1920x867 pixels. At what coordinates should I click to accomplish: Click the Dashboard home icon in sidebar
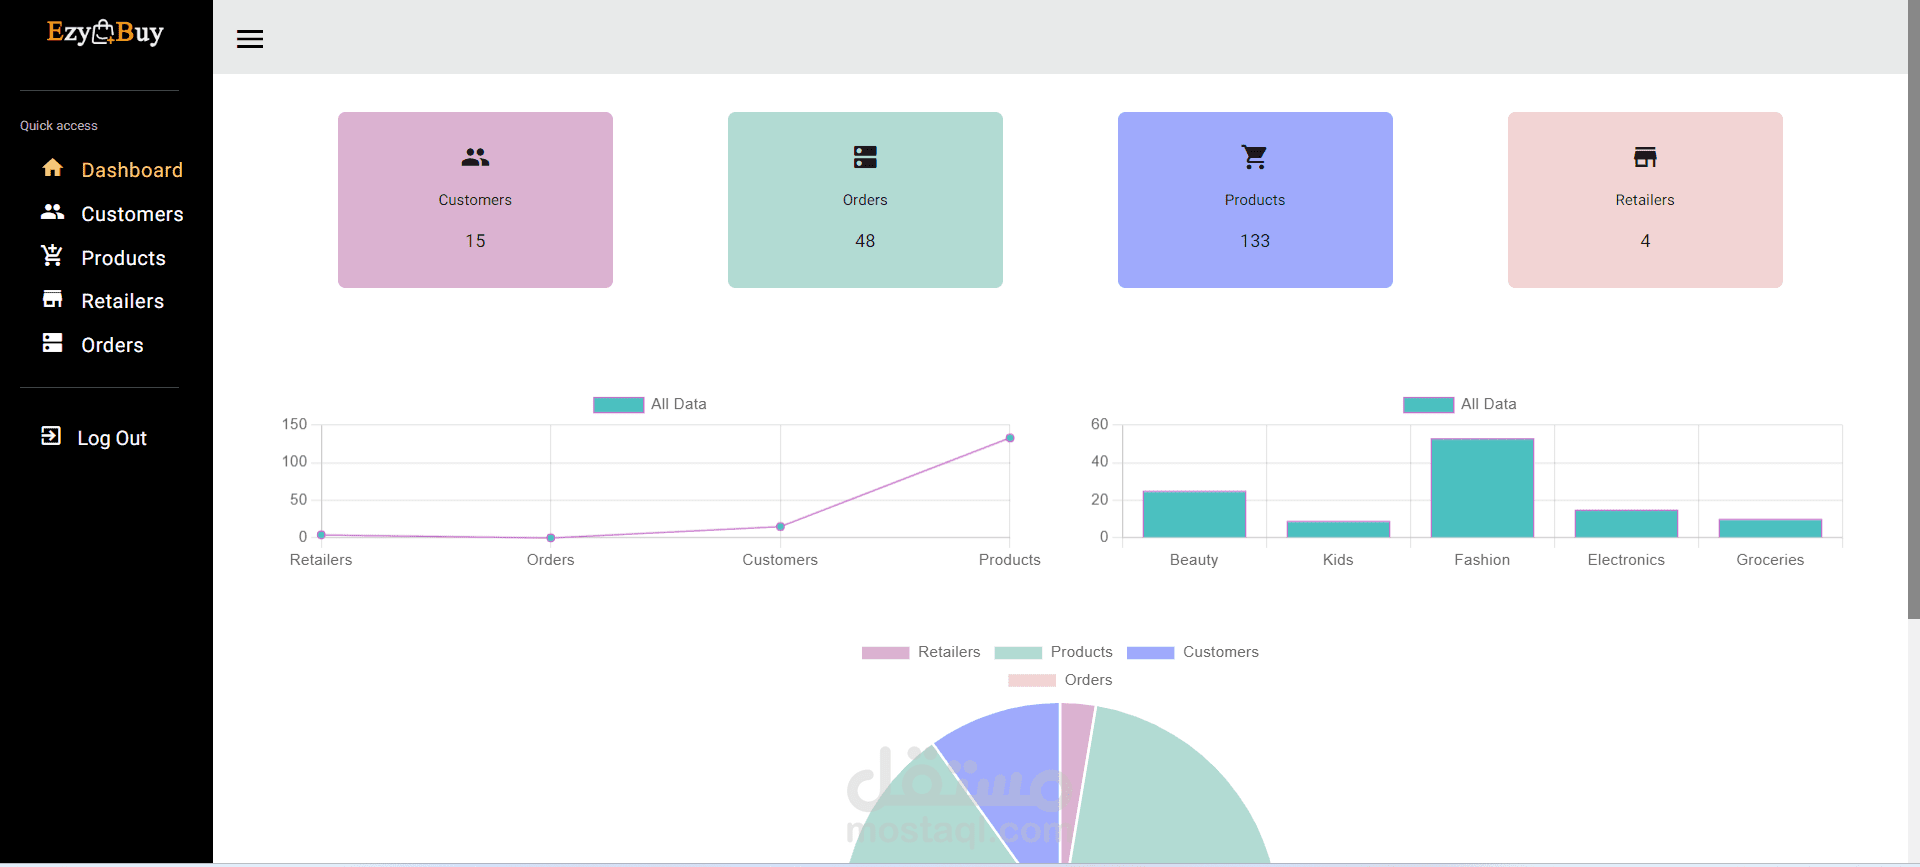click(53, 168)
